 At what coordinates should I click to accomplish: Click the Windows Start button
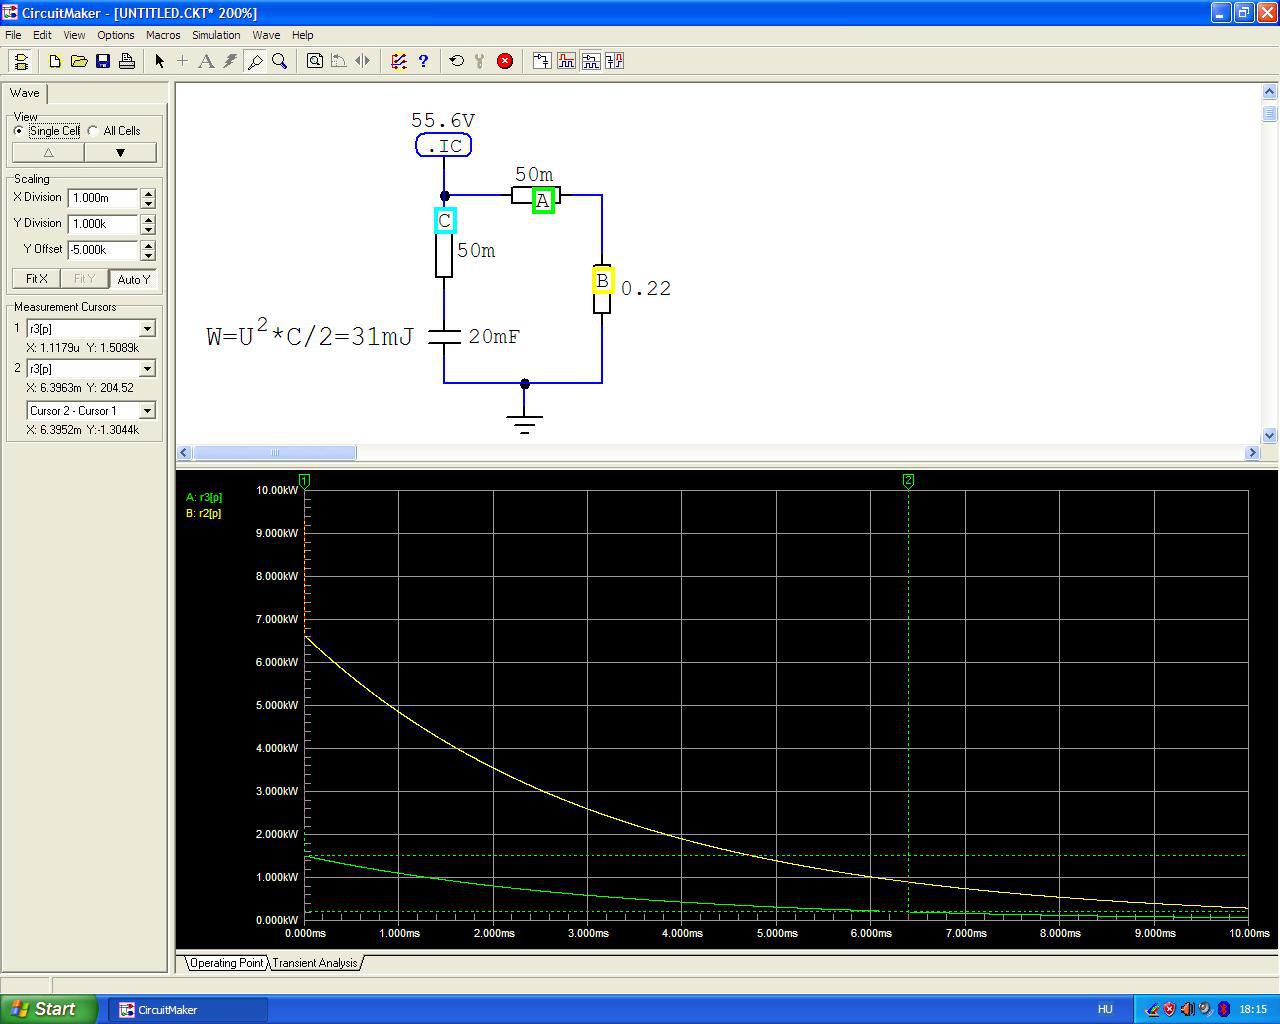click(x=49, y=1009)
